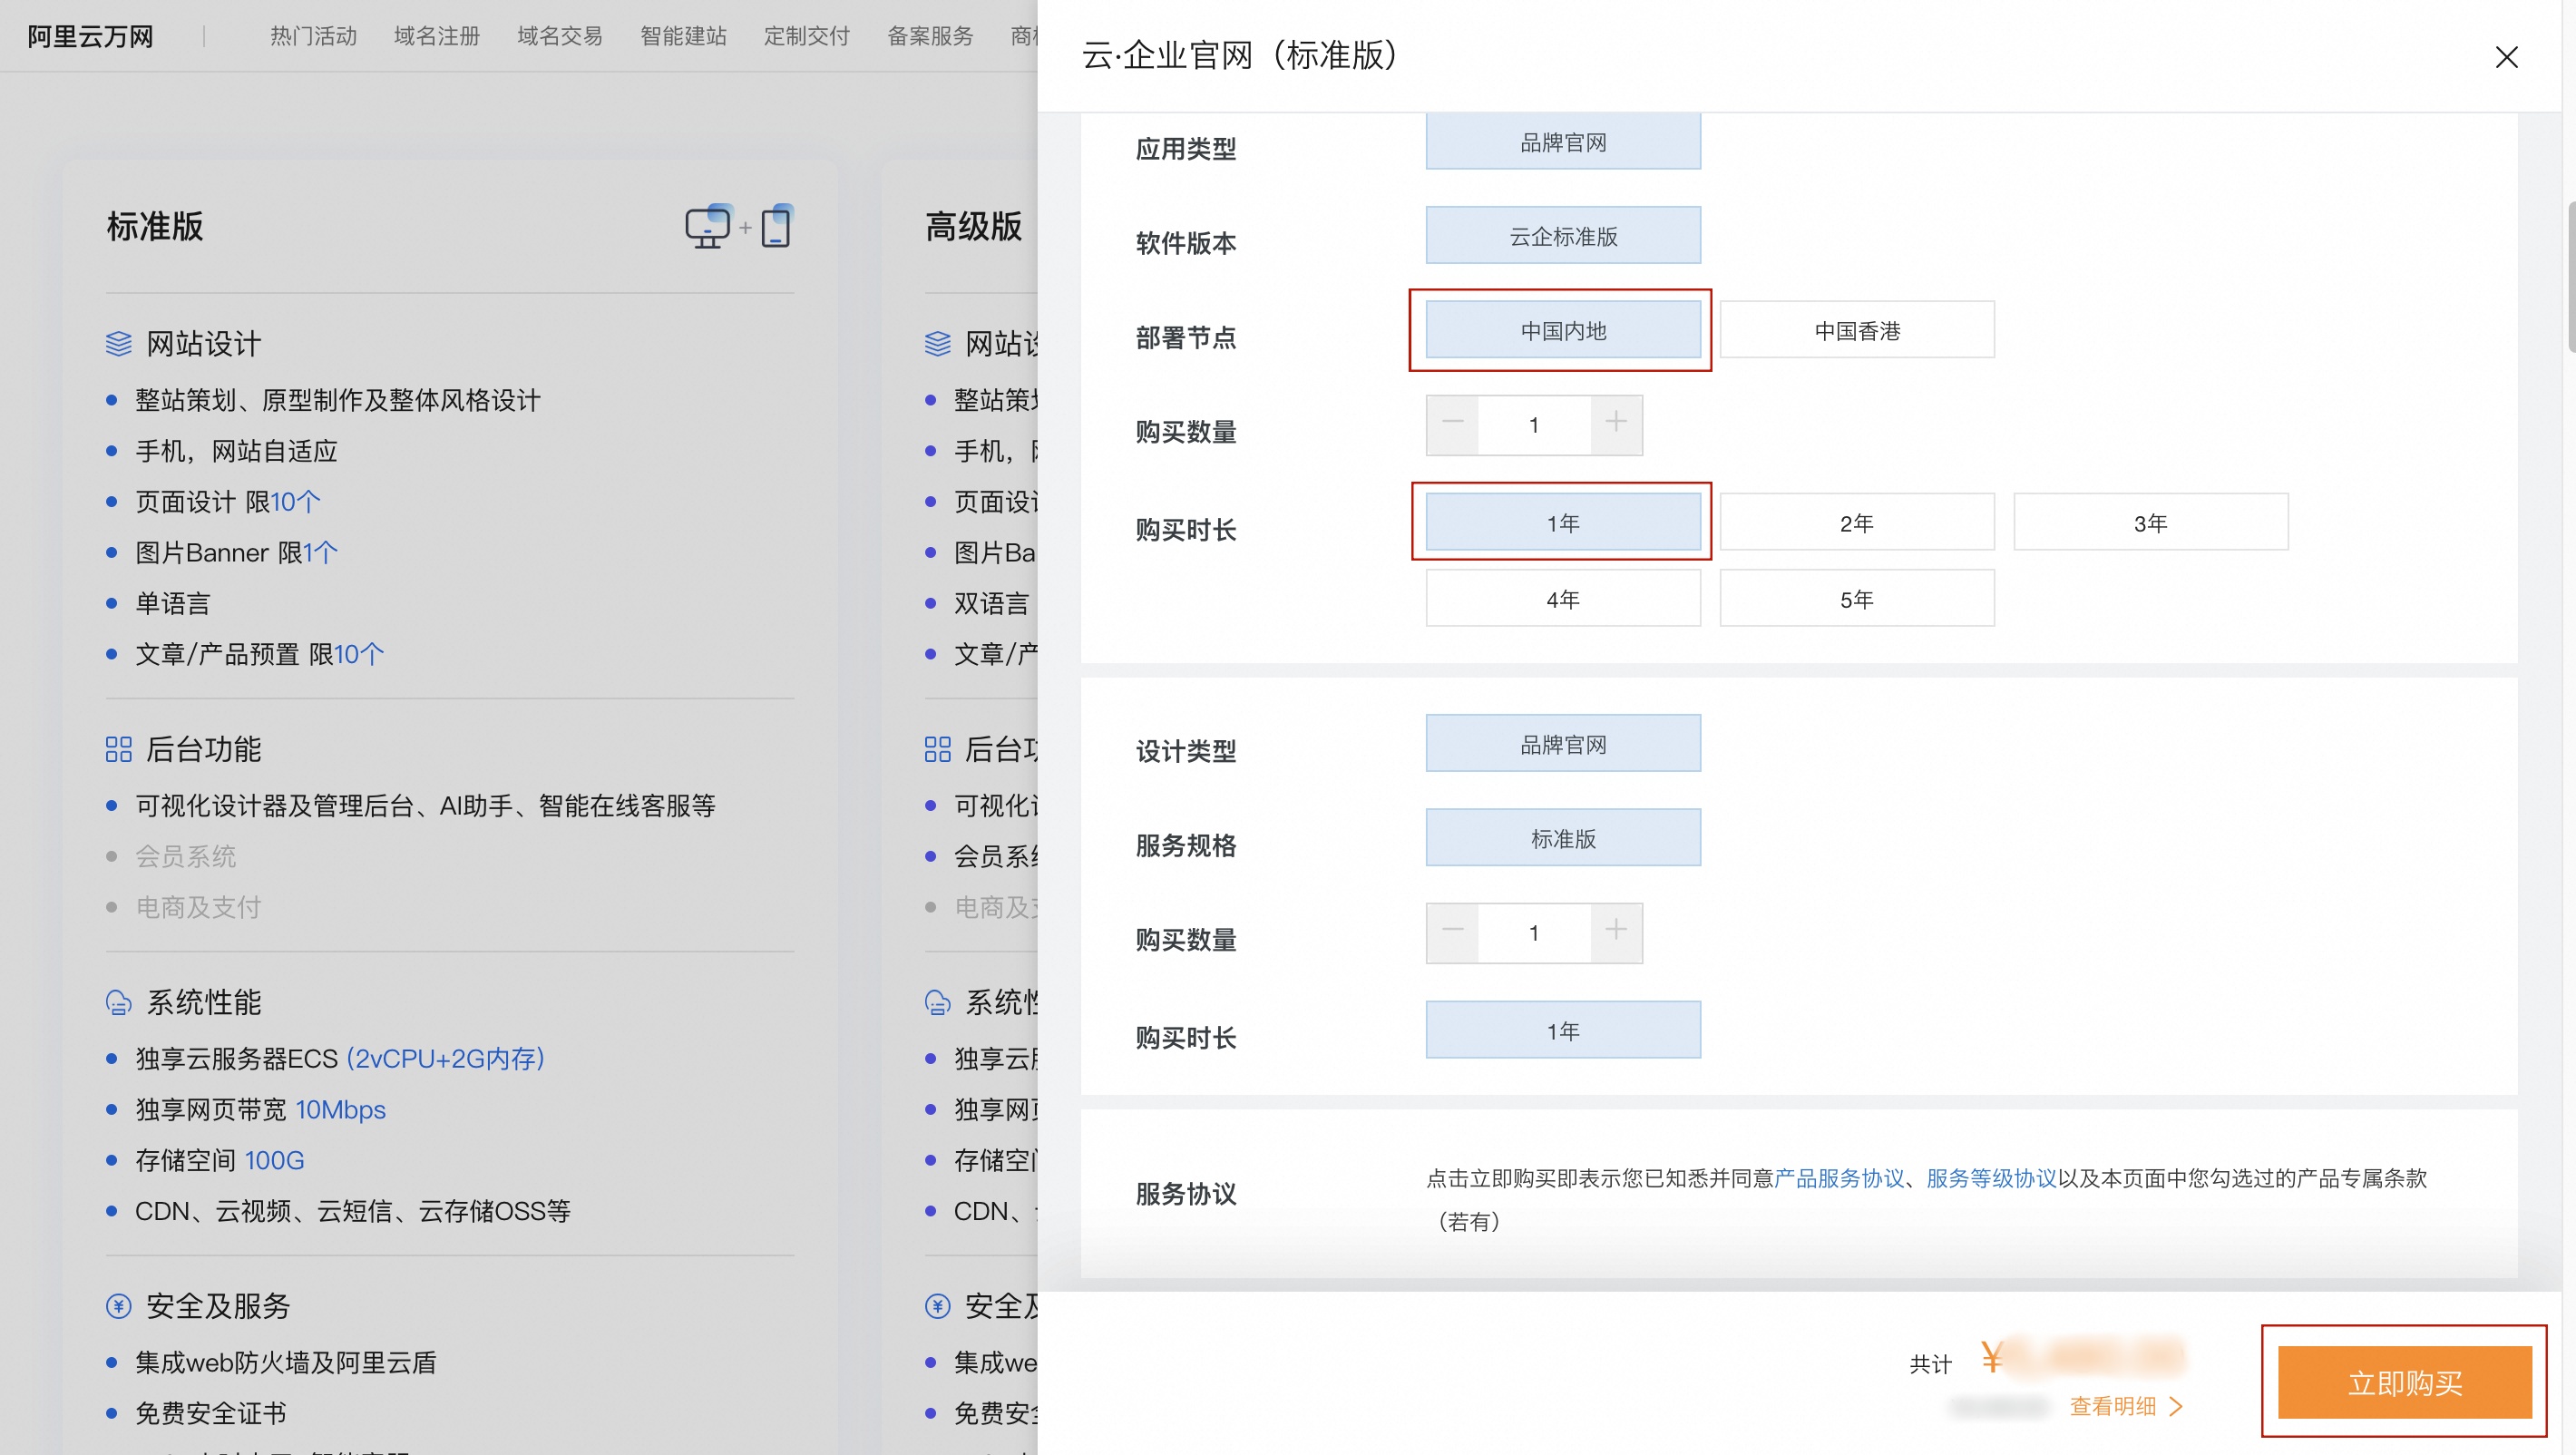Click the 后台功能 grid icon in 标准版

pyautogui.click(x=117, y=748)
